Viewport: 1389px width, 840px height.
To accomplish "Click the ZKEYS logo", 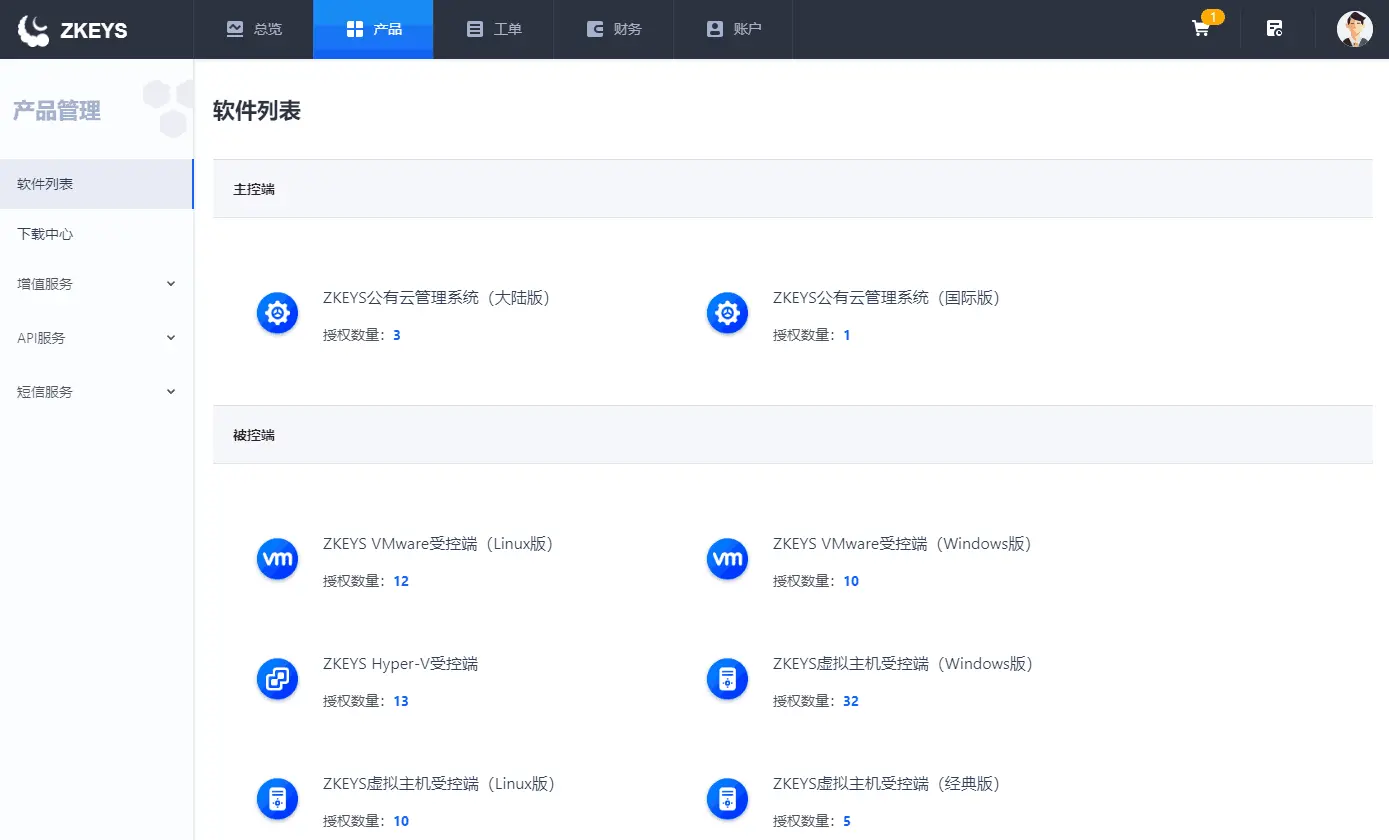I will point(72,29).
